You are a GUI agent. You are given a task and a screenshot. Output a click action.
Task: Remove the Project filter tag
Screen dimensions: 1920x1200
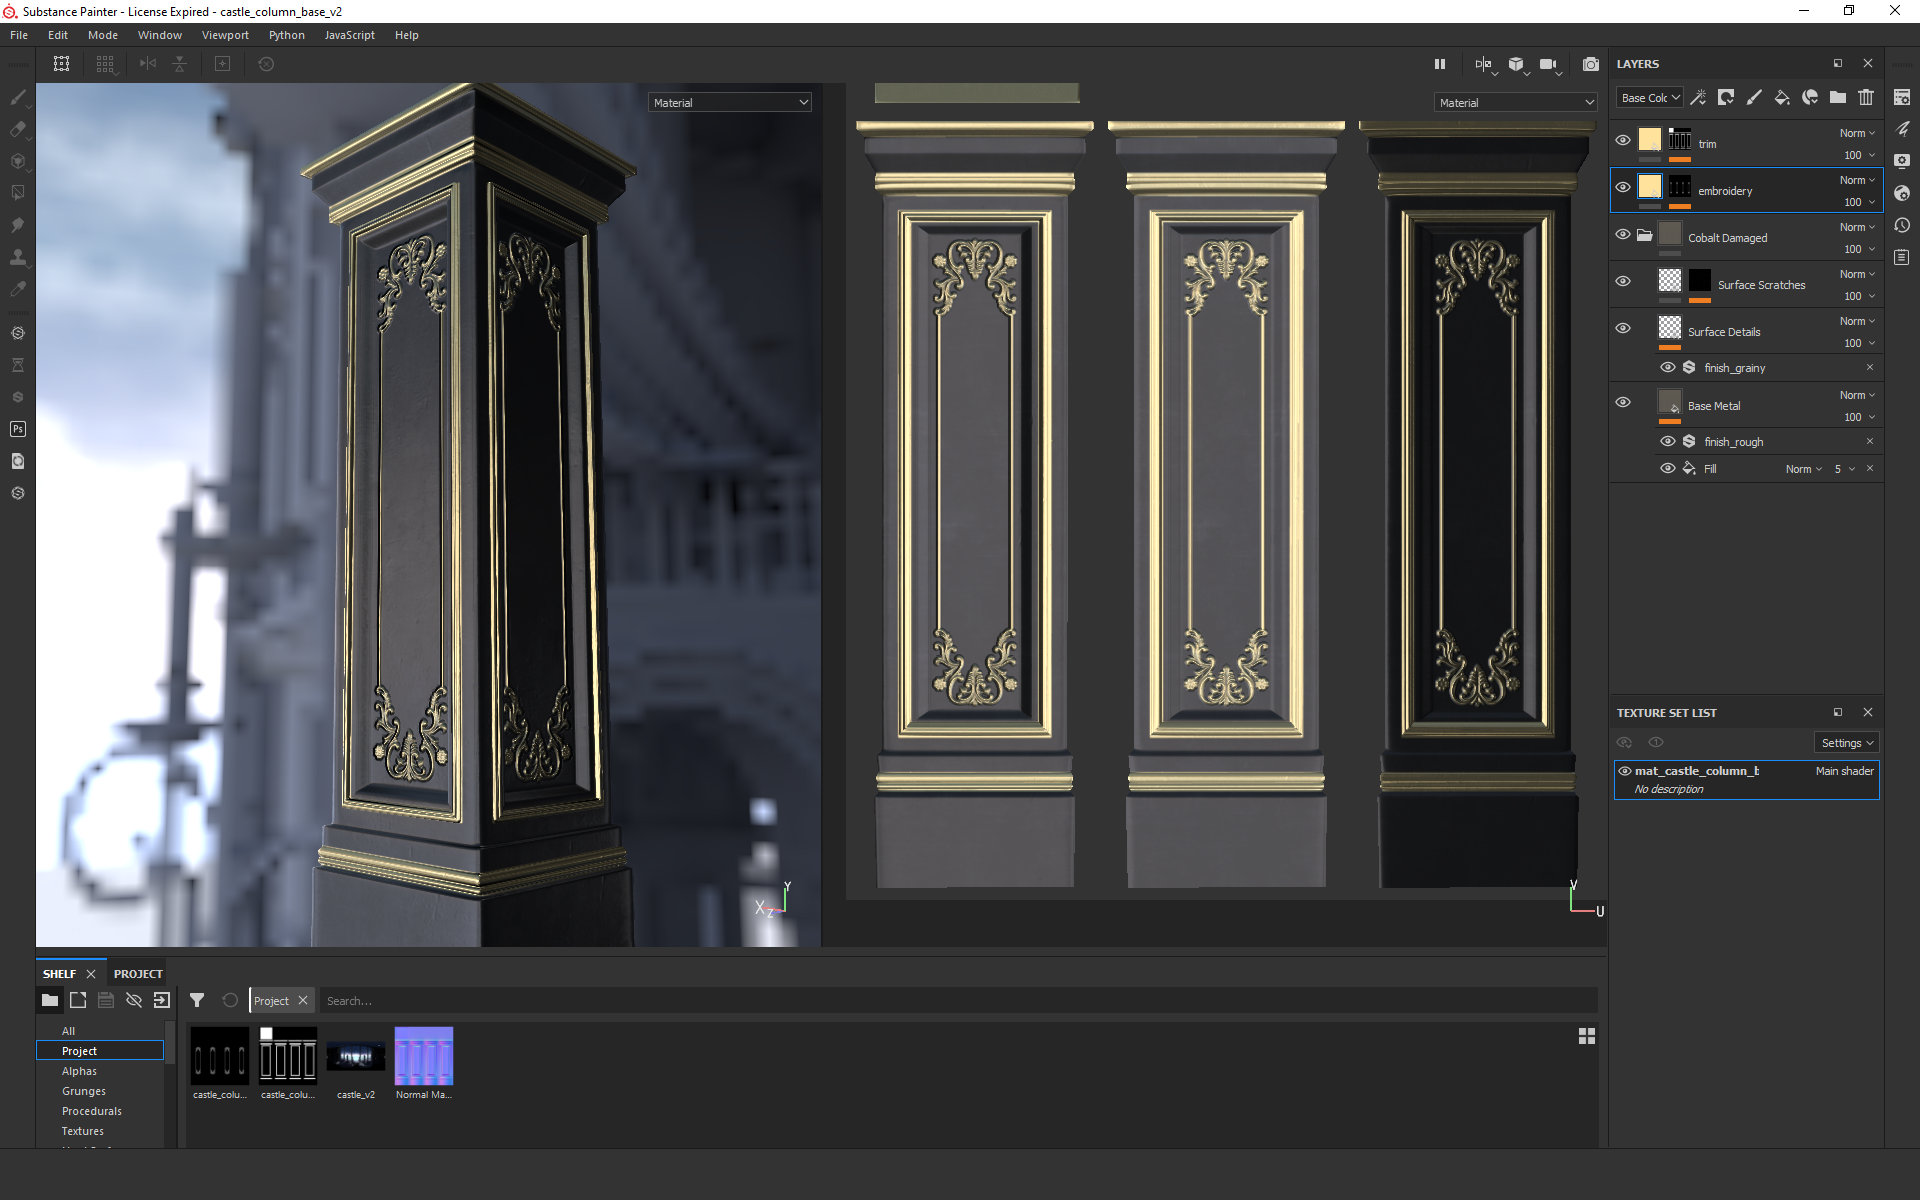click(x=303, y=1000)
